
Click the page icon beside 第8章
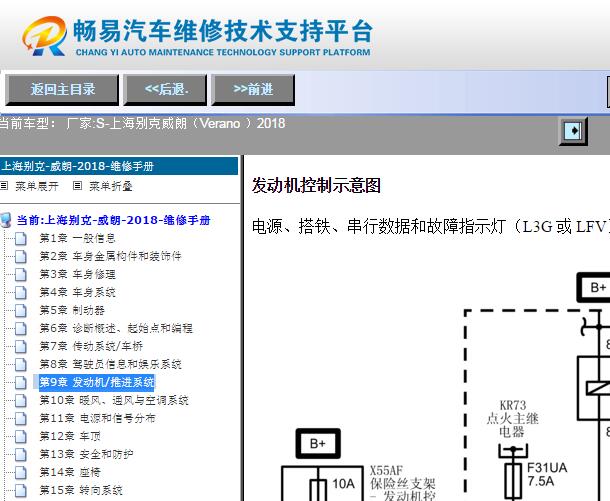(21, 364)
